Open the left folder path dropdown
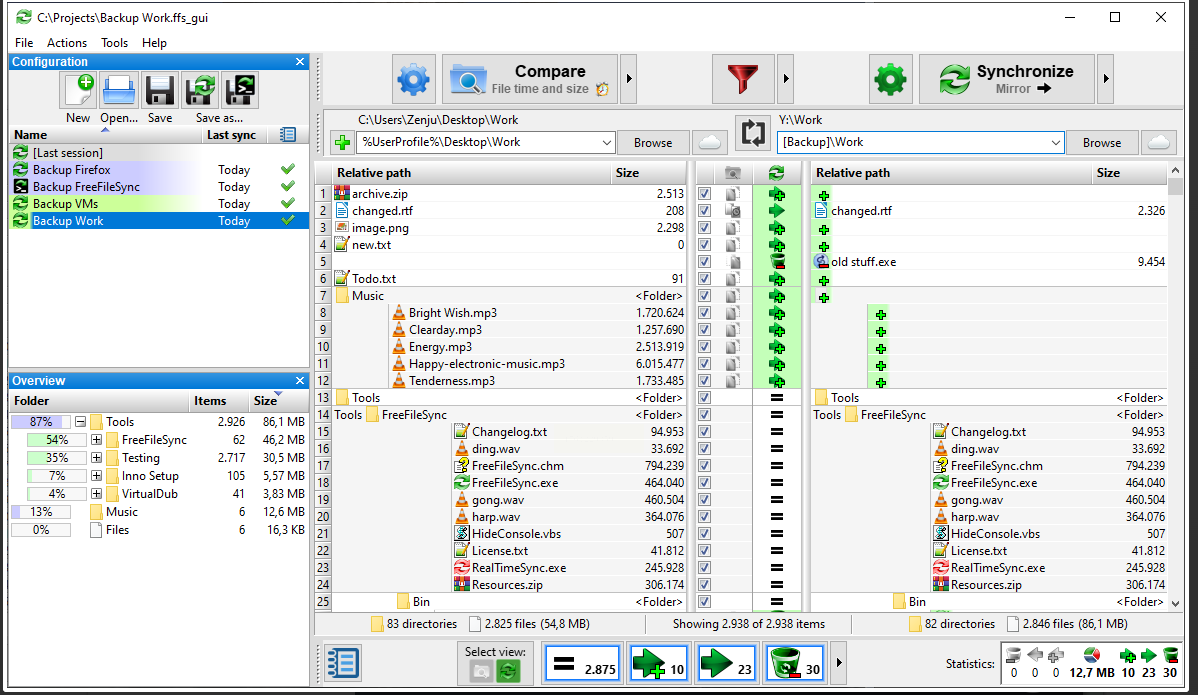 [606, 143]
